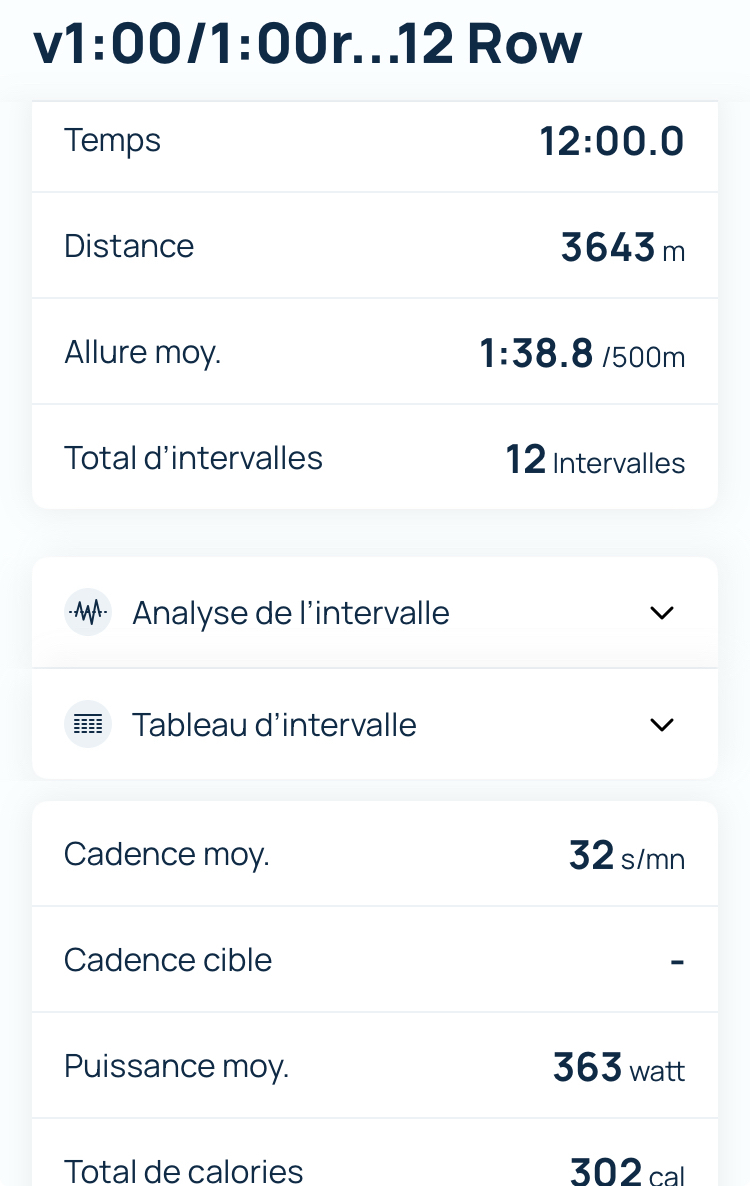Select the Total d'intervalles label
The height and width of the screenshot is (1186, 750).
193,458
